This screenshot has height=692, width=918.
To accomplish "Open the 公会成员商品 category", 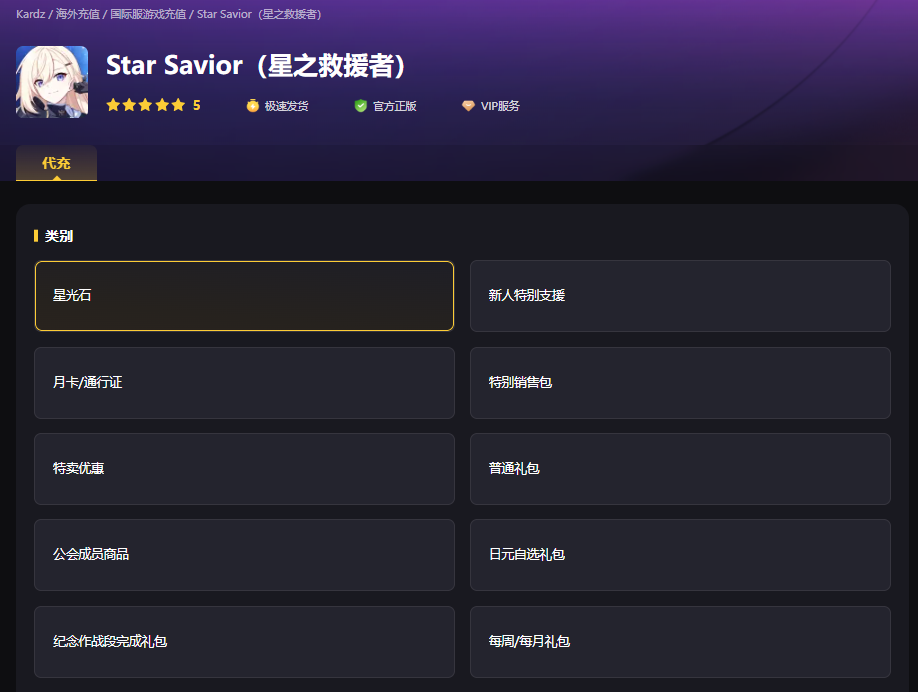I will pos(244,555).
